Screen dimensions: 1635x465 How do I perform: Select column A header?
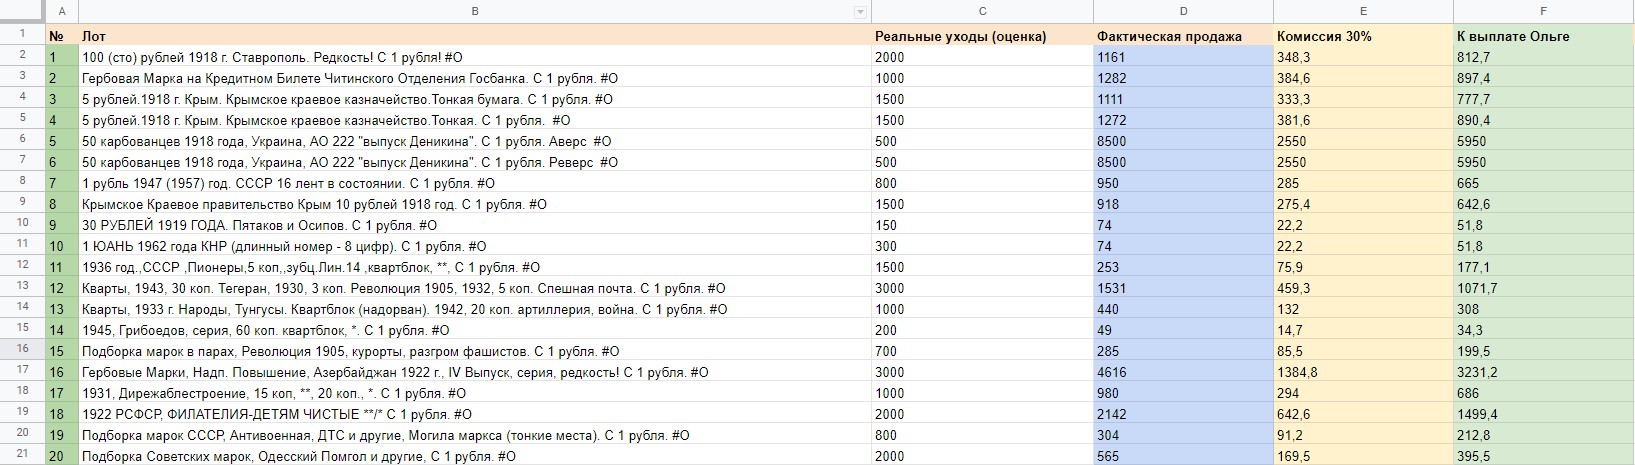point(62,12)
